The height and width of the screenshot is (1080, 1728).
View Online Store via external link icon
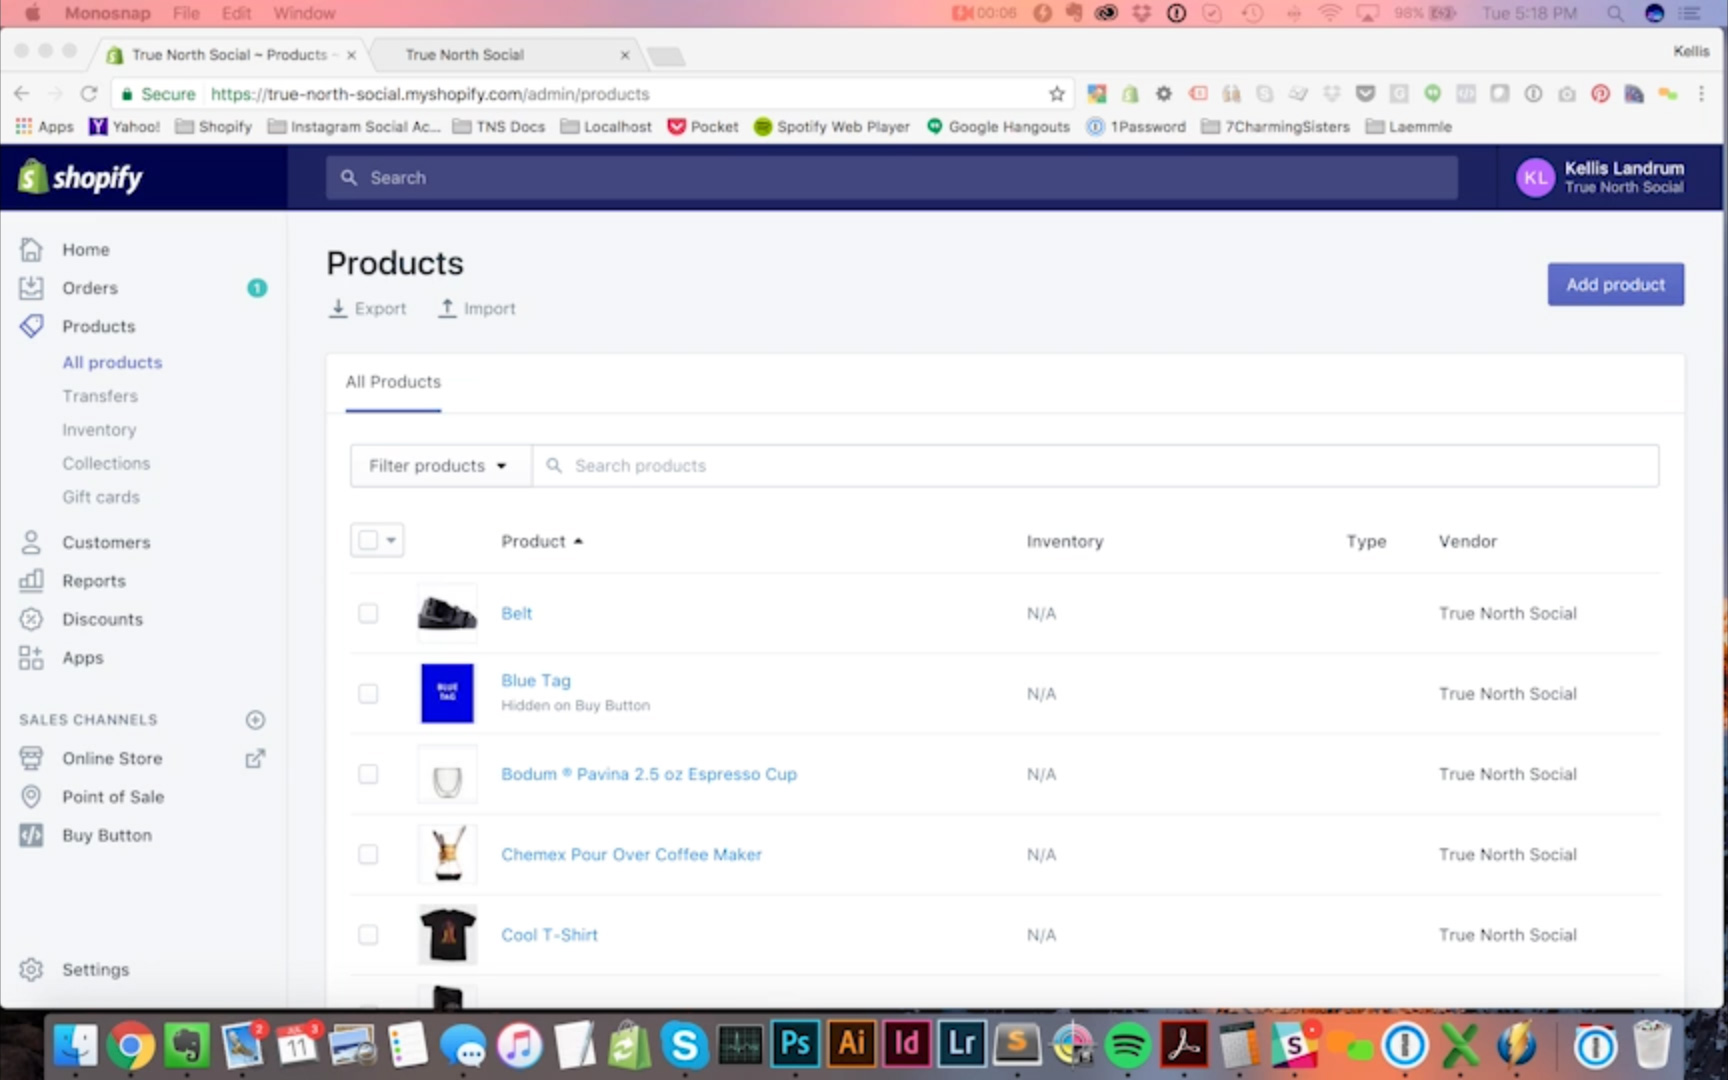tap(255, 759)
